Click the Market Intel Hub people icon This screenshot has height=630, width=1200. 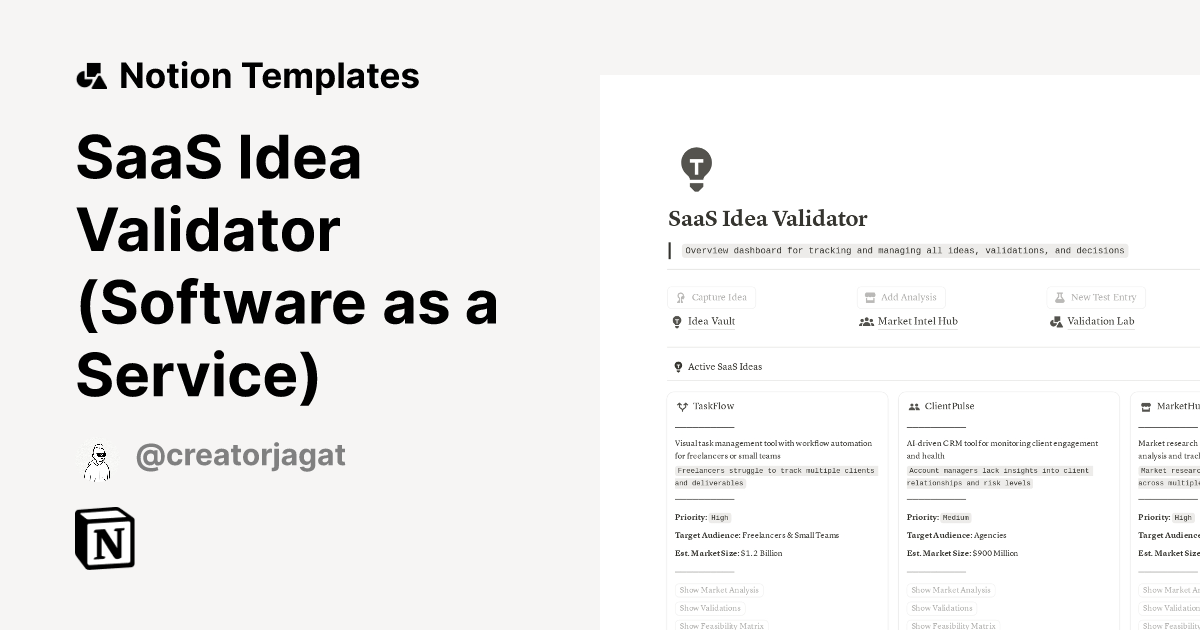(866, 321)
